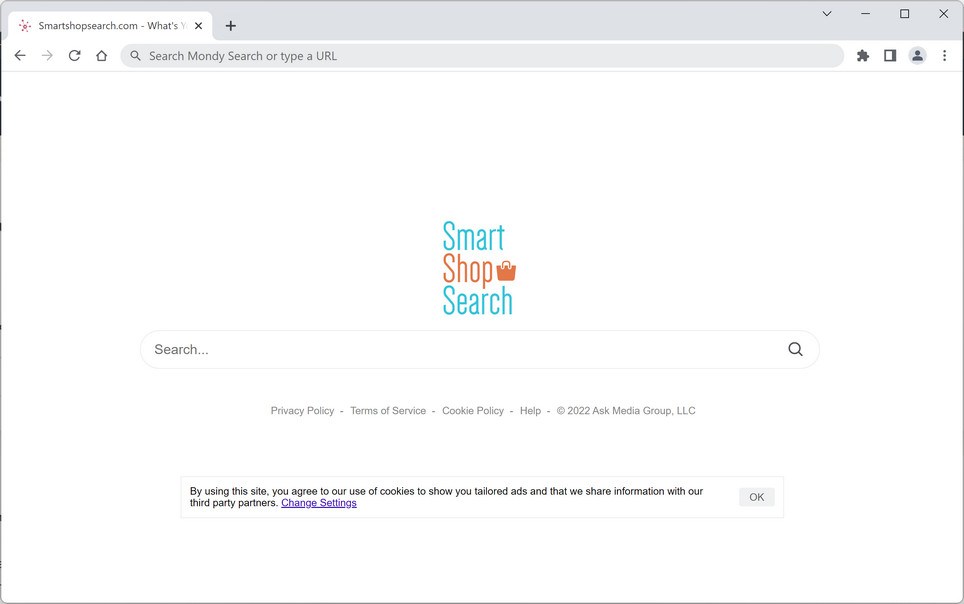Accept cookies with the OK button
Screen dimensions: 964x604
click(756, 497)
